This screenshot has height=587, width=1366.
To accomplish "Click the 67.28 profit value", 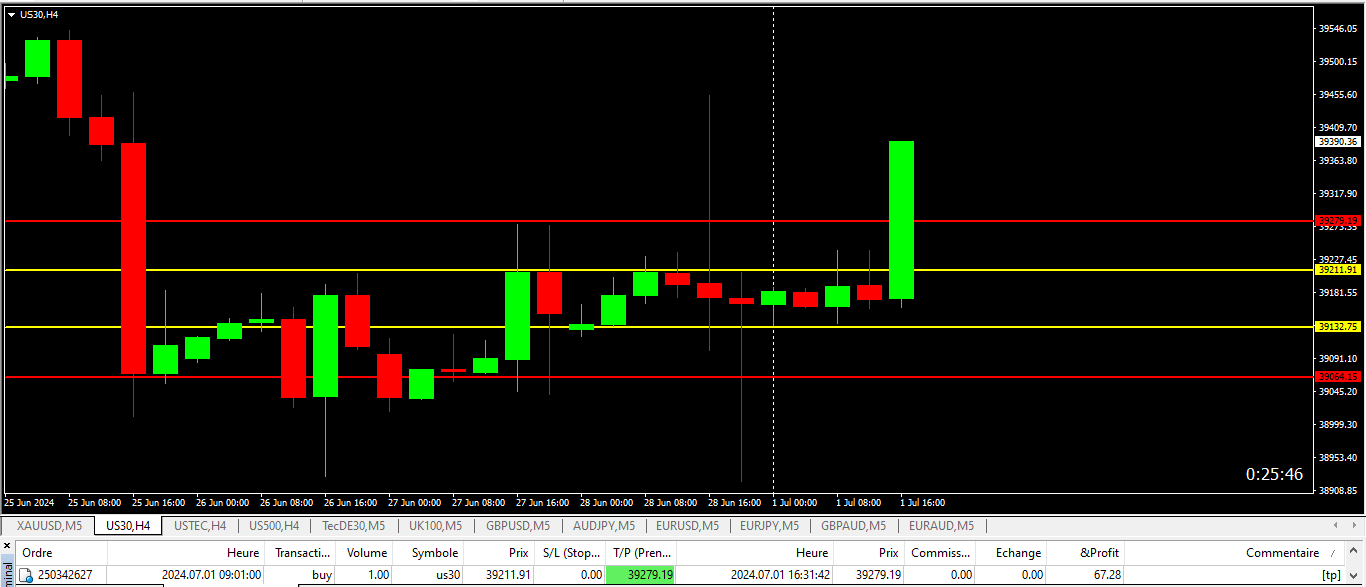I will click(x=1105, y=575).
